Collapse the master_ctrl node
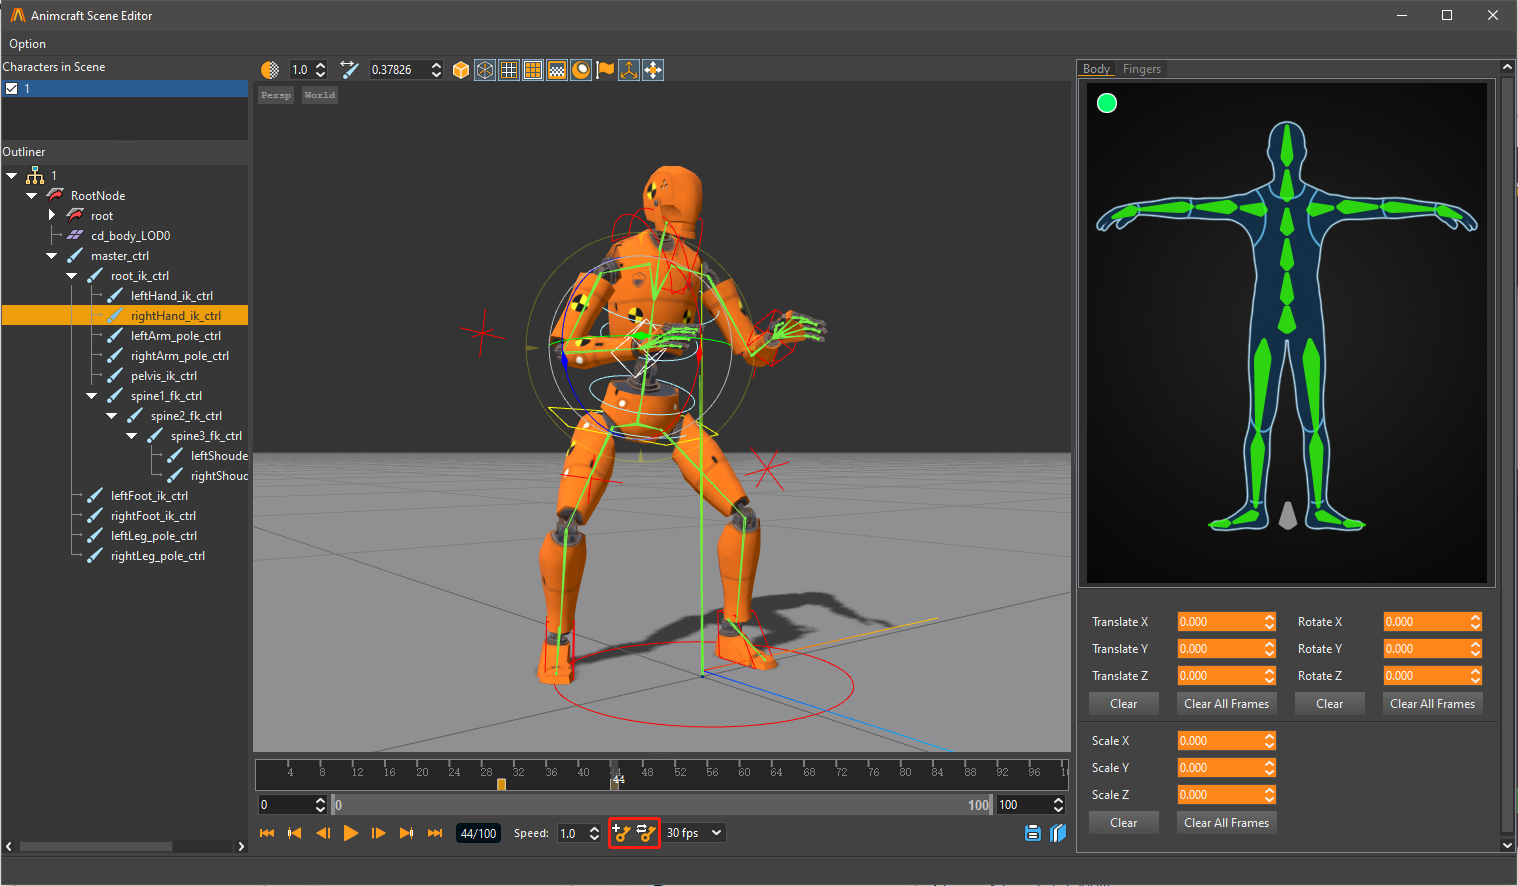The width and height of the screenshot is (1518, 886). point(52,256)
